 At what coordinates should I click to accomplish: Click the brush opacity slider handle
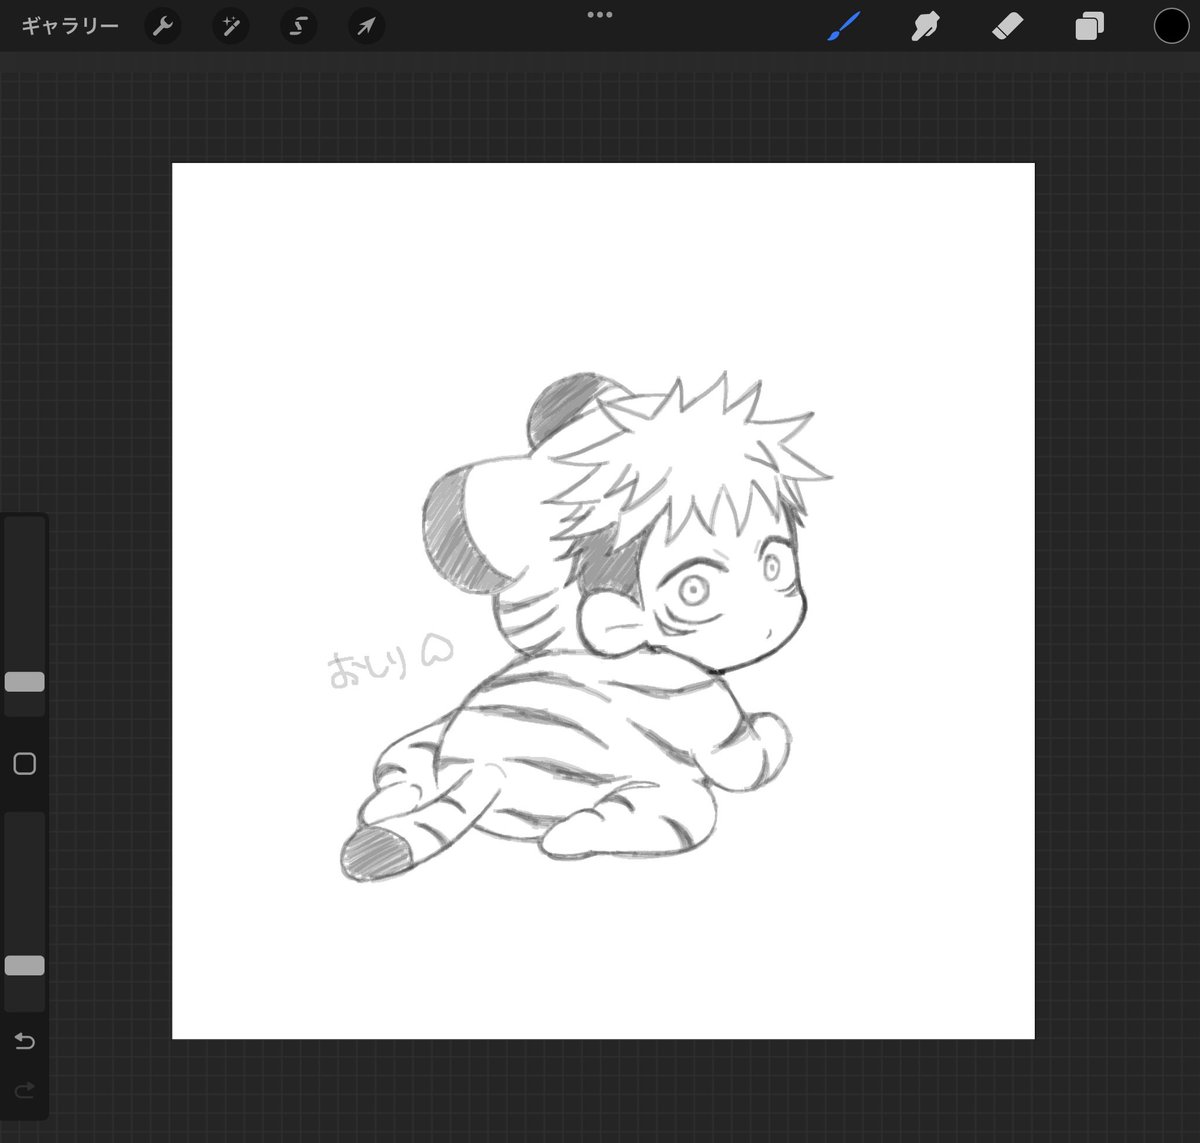pos(25,965)
